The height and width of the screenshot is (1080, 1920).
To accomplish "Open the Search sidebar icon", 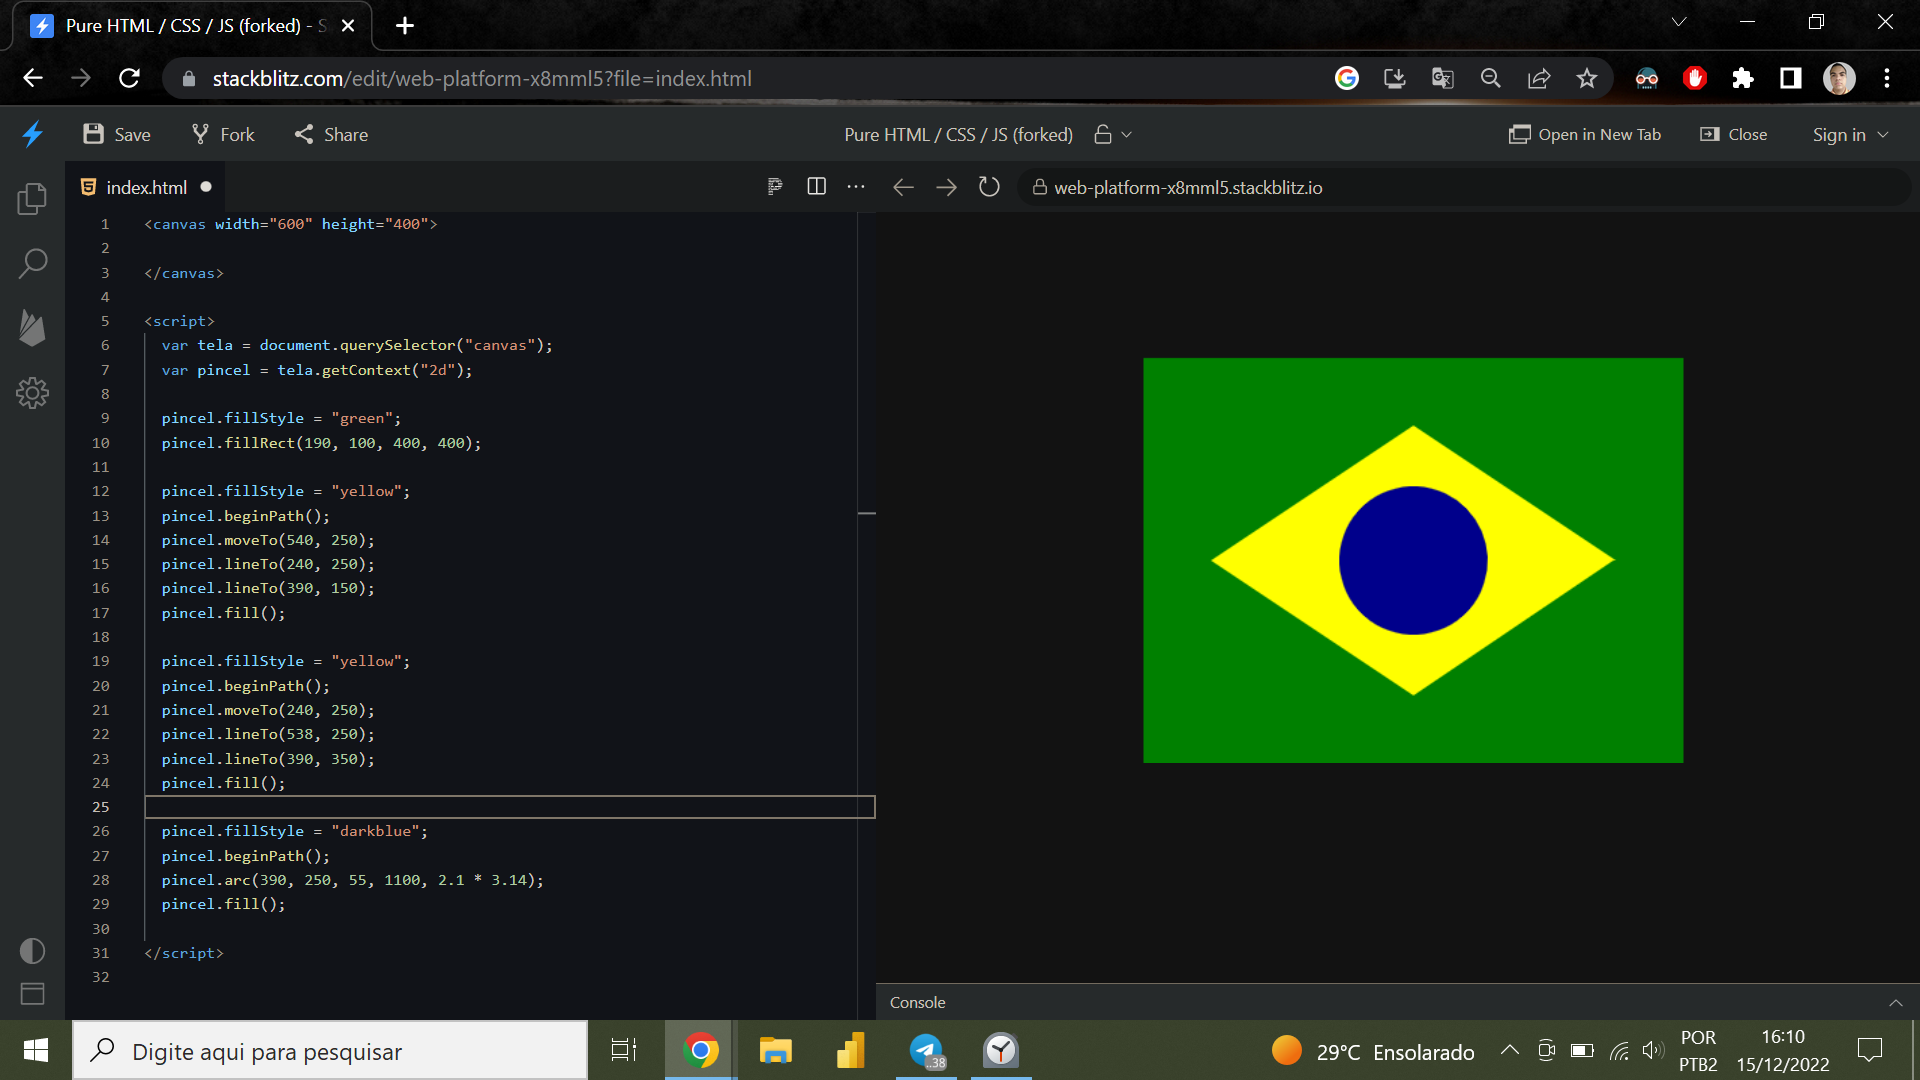I will tap(32, 264).
